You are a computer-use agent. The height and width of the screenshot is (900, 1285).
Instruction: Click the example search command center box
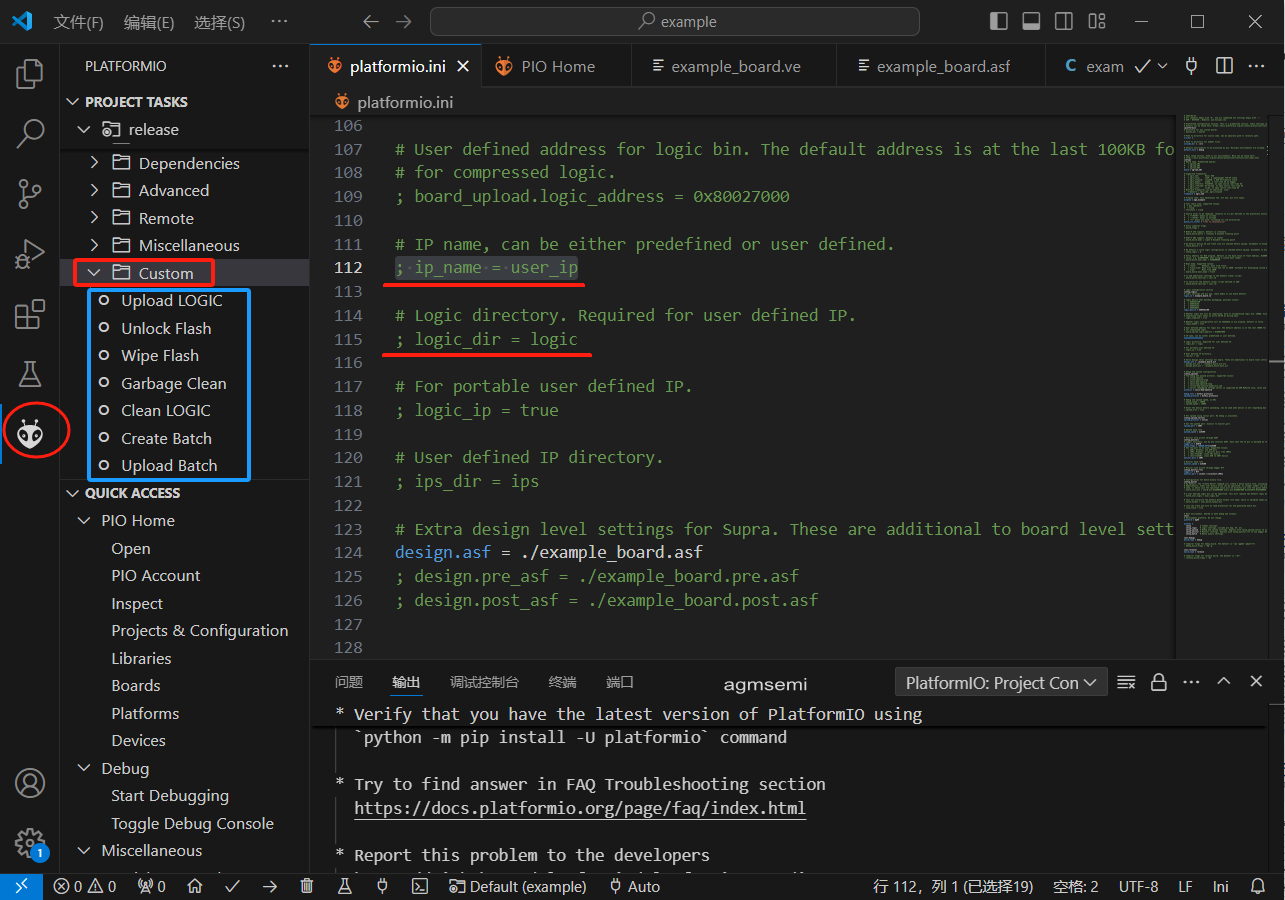pos(675,21)
